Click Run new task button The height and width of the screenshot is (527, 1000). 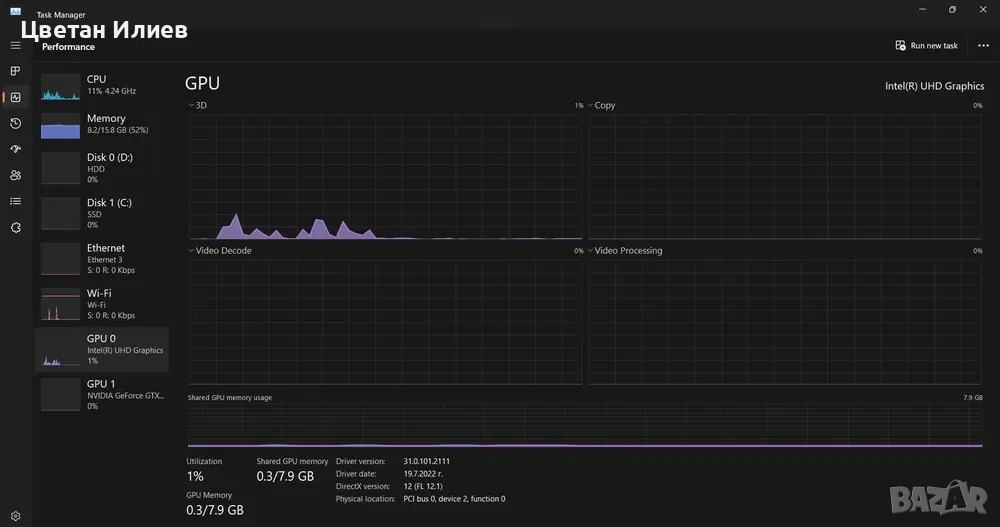pyautogui.click(x=927, y=45)
